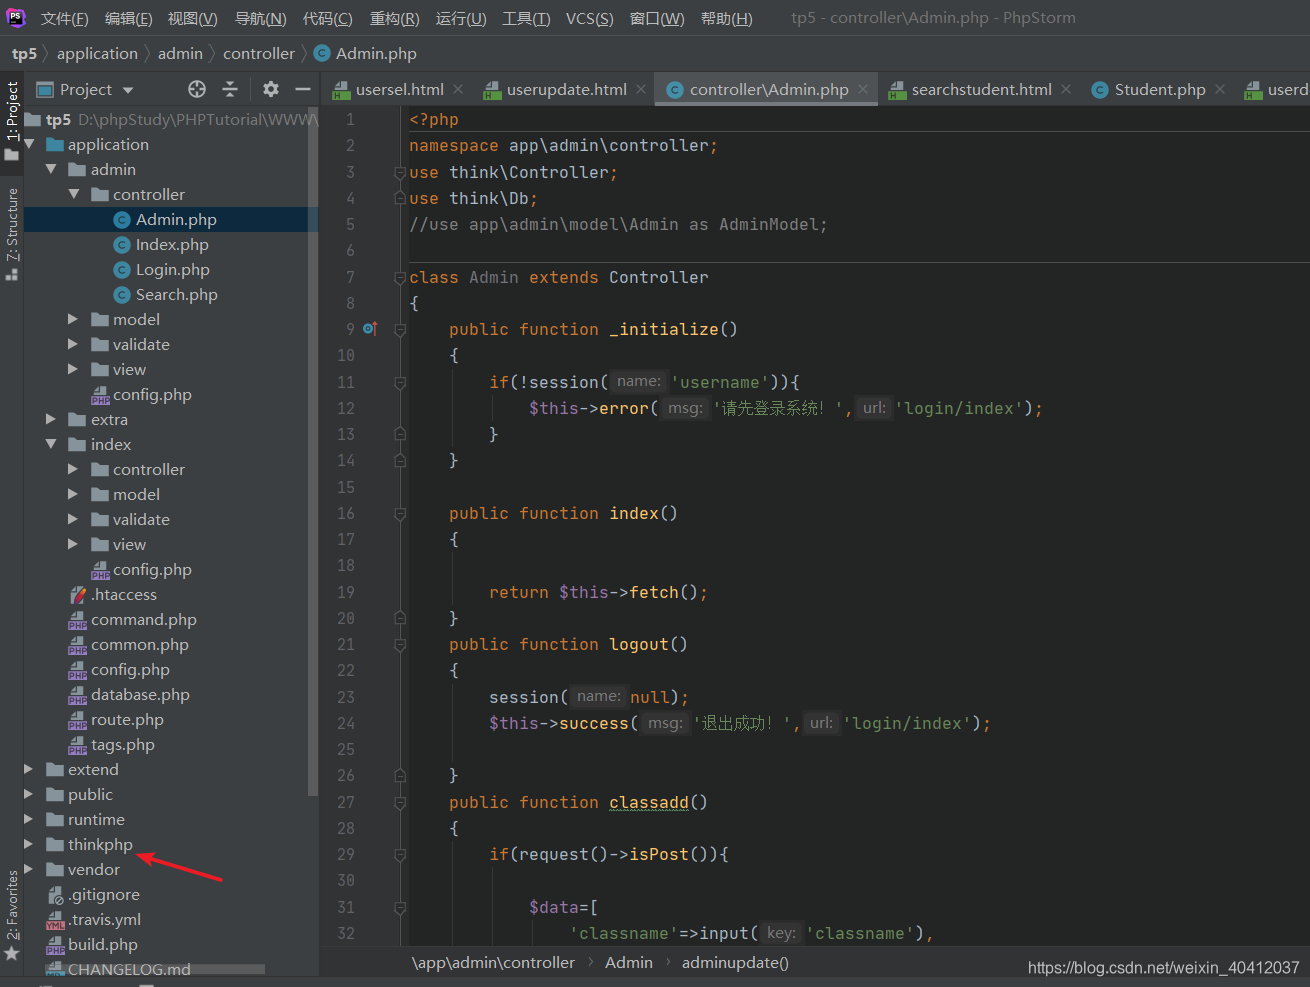Collapse the application folder

tap(30, 144)
